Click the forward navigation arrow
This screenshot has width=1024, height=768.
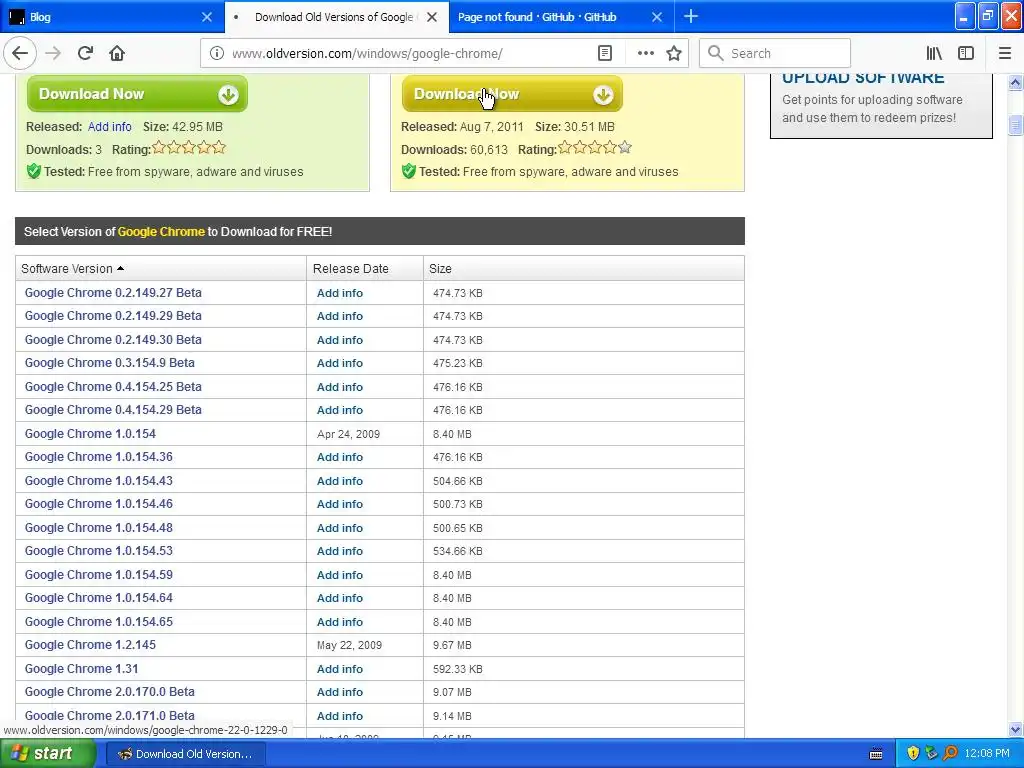point(54,54)
